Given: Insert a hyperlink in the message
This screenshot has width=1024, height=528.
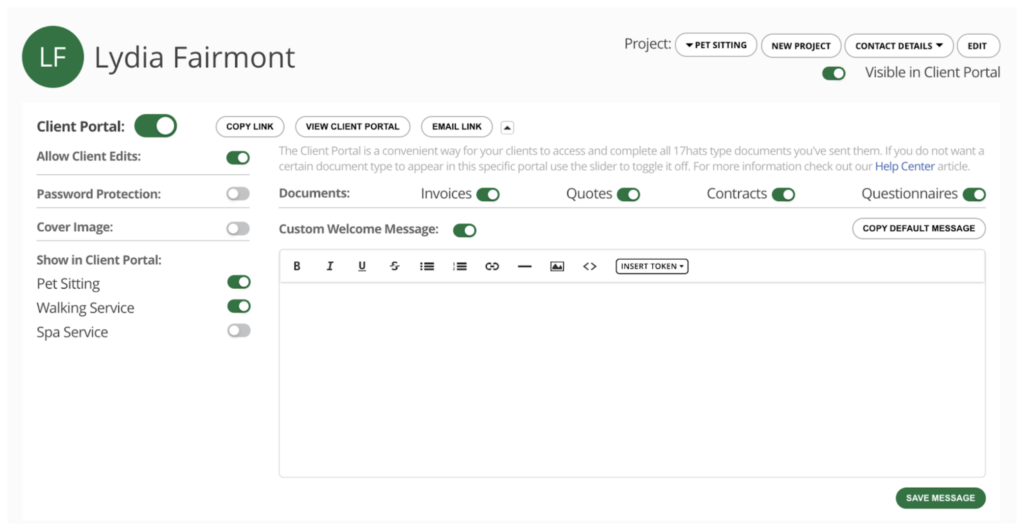Looking at the screenshot, I should [492, 266].
